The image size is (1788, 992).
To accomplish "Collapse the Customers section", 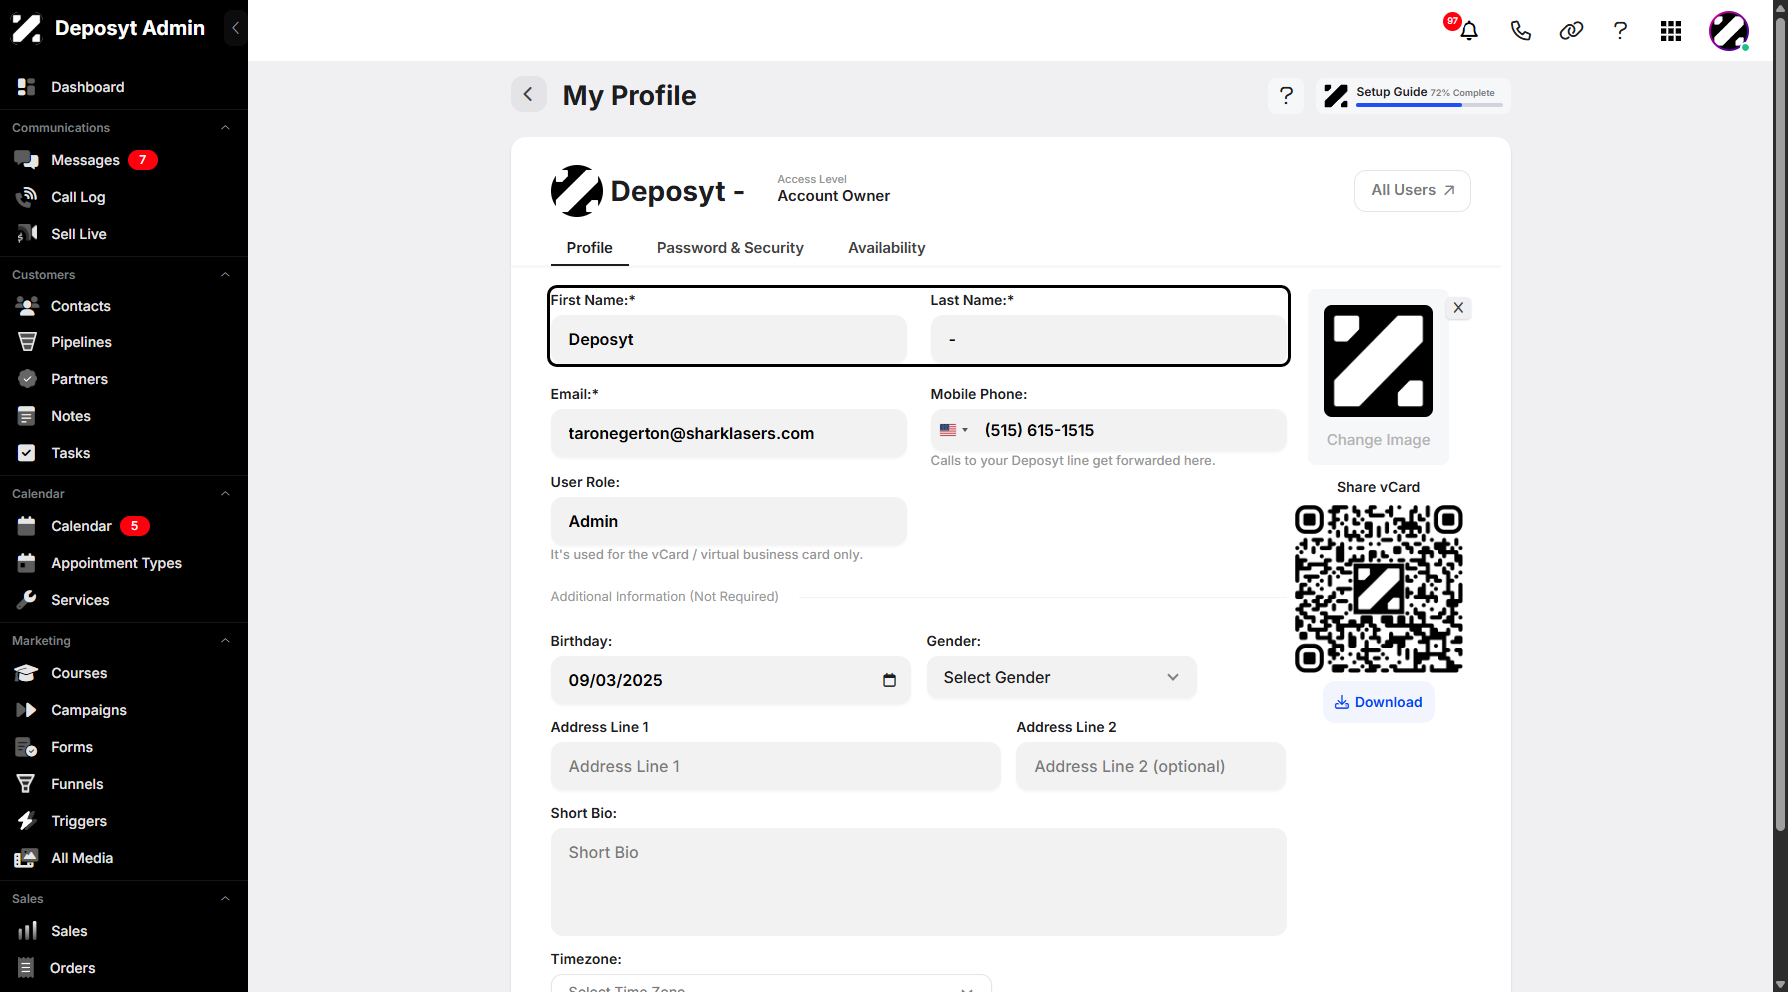I will pyautogui.click(x=225, y=275).
